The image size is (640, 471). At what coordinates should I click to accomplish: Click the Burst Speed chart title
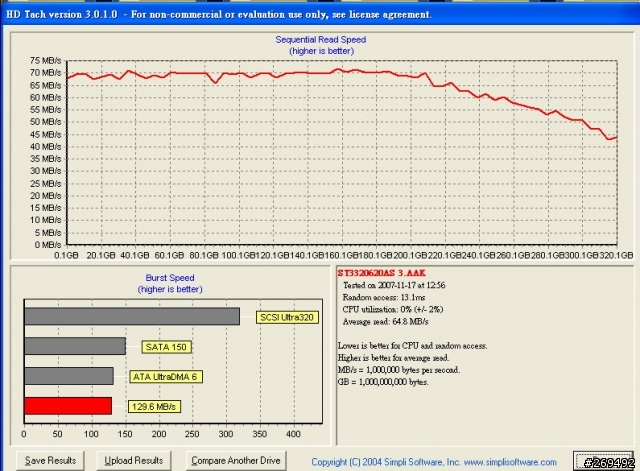pyautogui.click(x=170, y=278)
